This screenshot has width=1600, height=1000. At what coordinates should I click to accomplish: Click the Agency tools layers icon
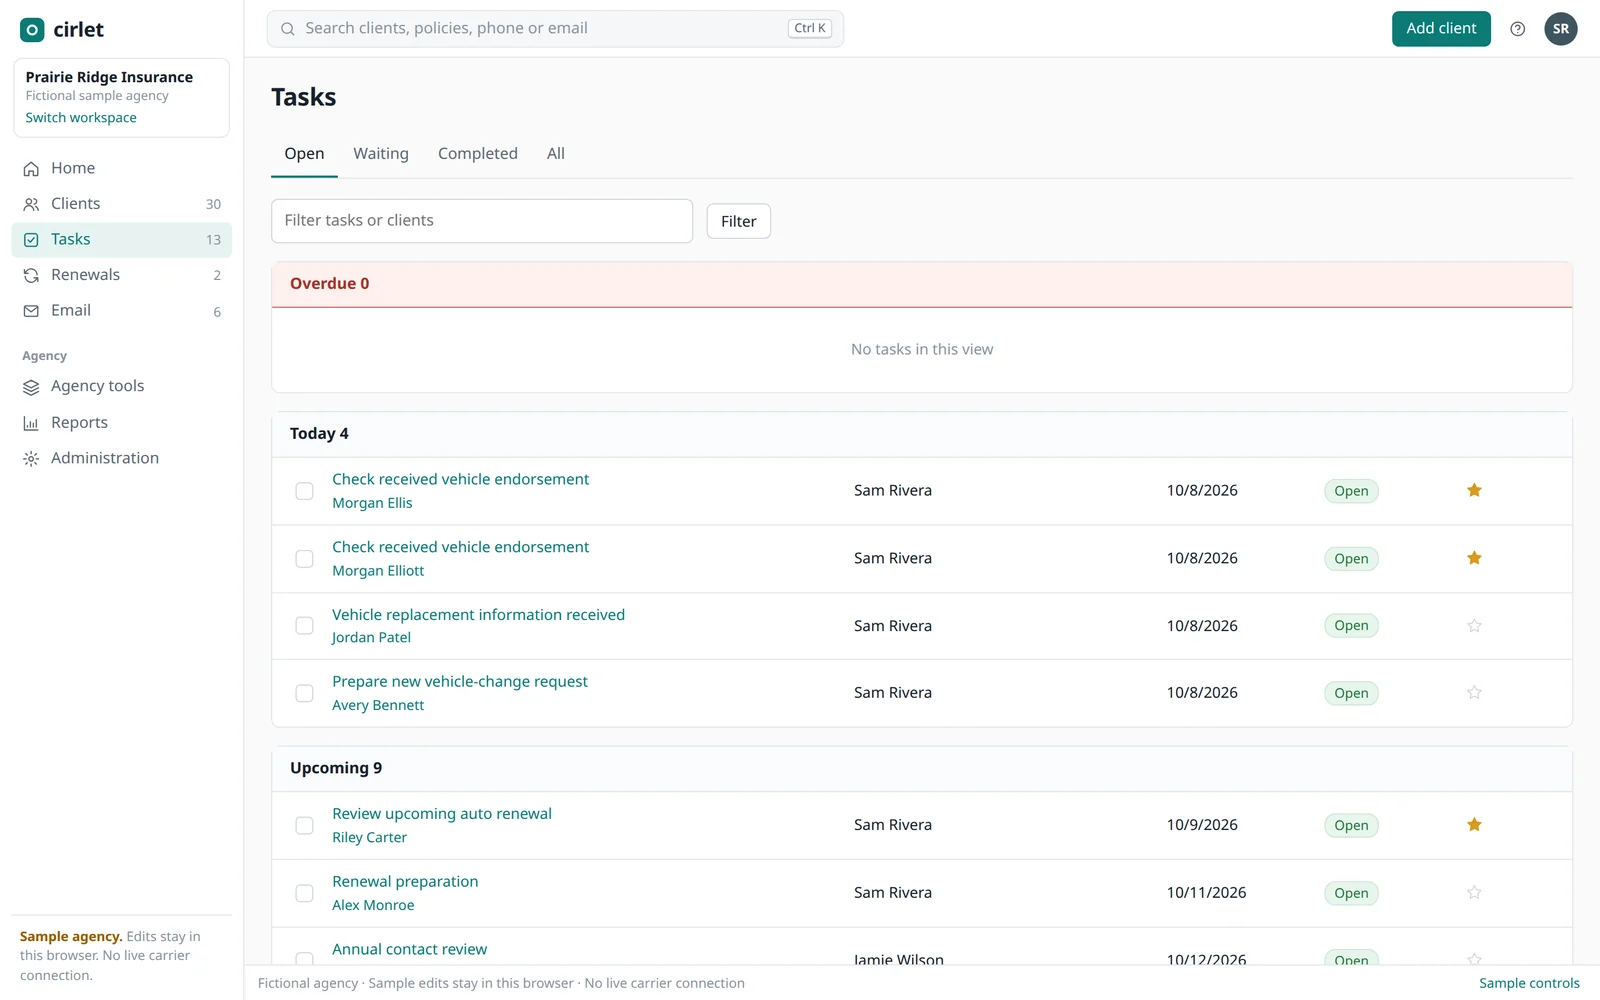click(x=31, y=387)
